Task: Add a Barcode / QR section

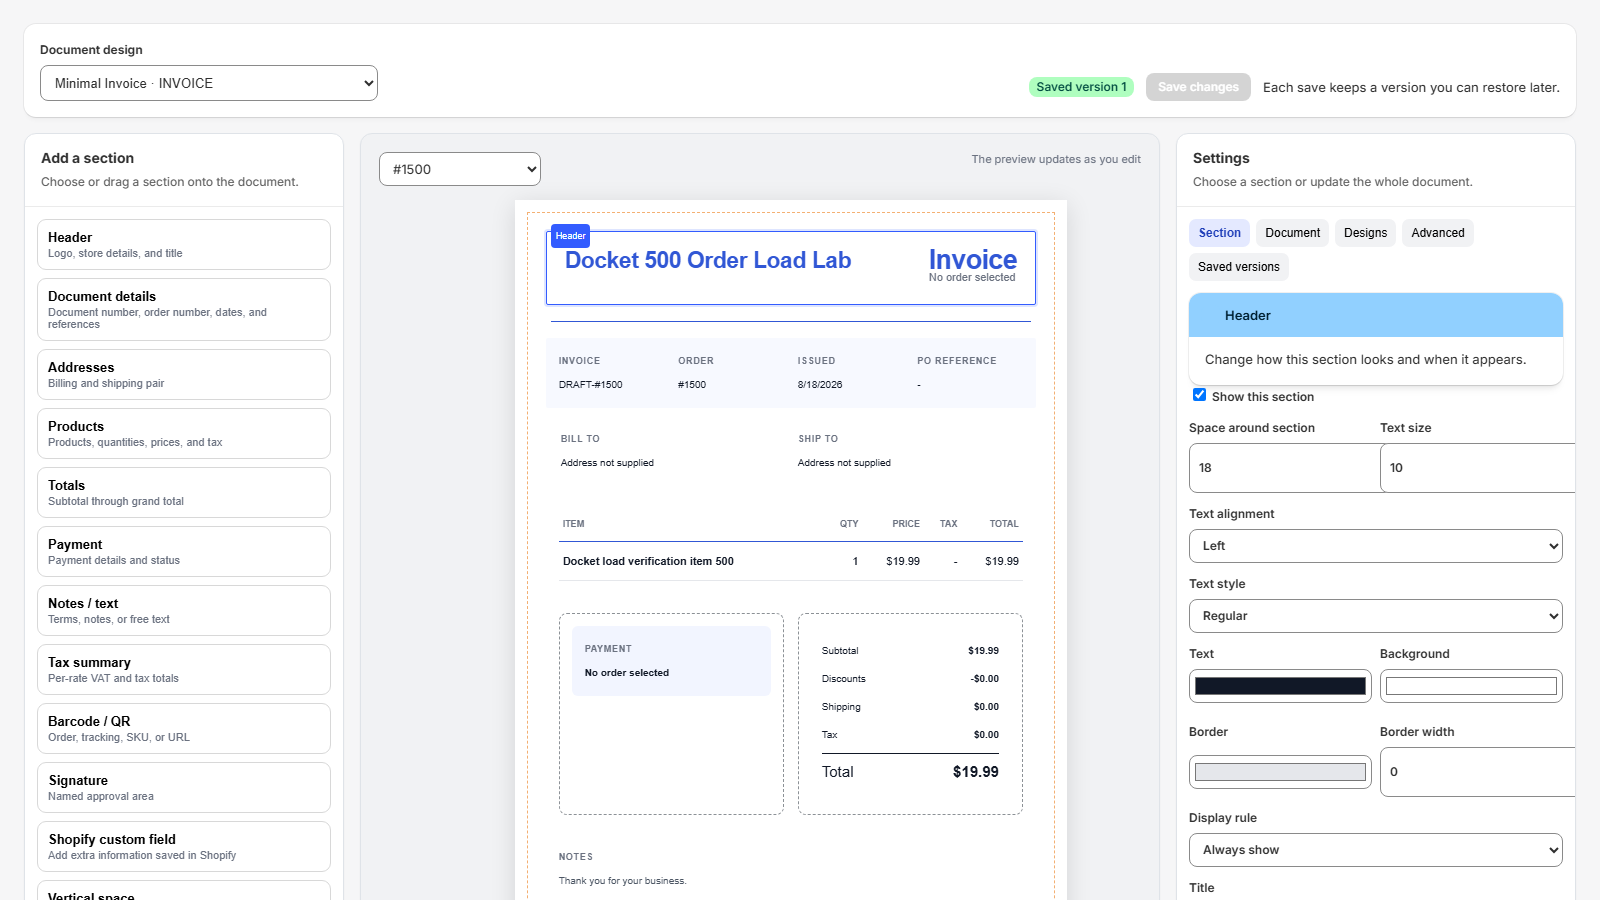Action: 184,728
